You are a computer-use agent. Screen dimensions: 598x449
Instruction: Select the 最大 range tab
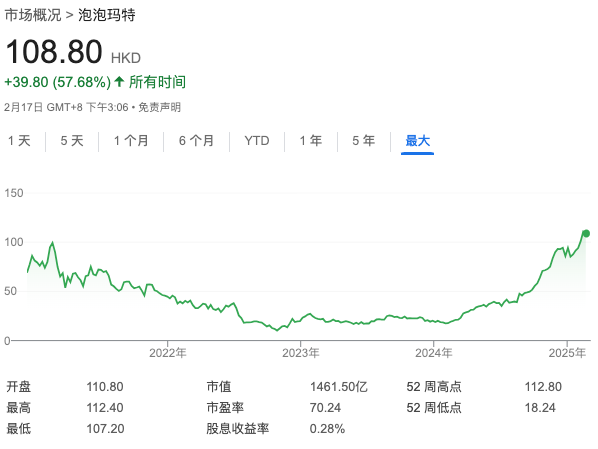click(418, 141)
